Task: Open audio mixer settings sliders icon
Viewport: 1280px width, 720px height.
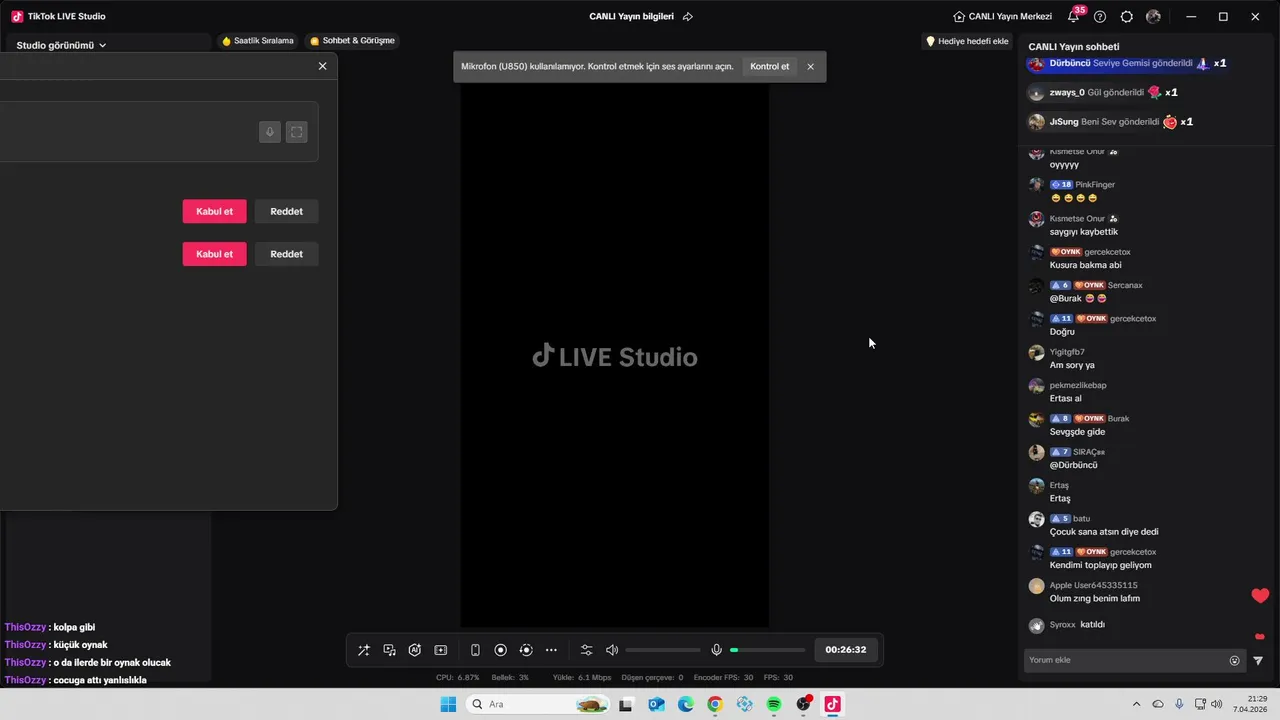Action: click(587, 650)
